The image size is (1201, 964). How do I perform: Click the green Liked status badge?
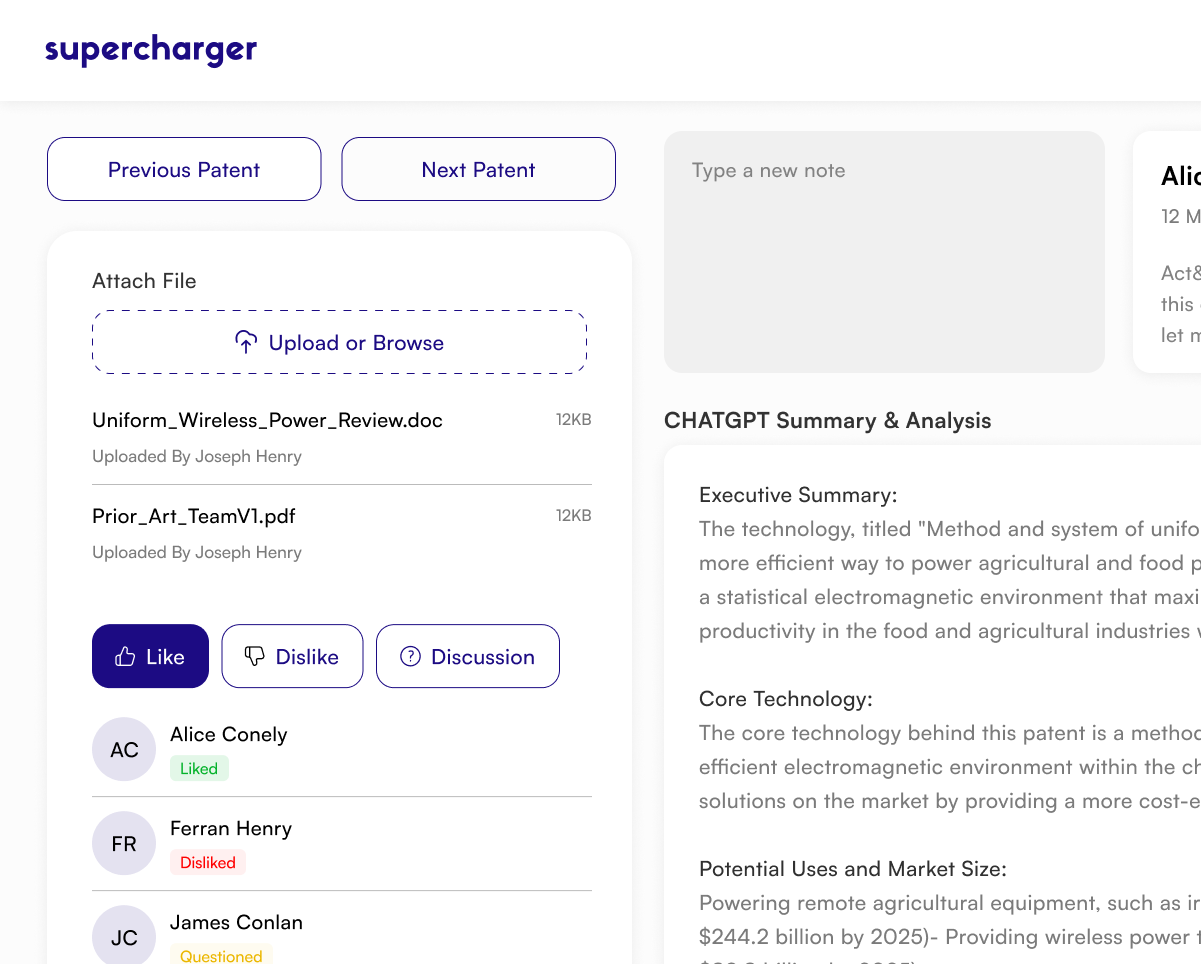pos(199,768)
